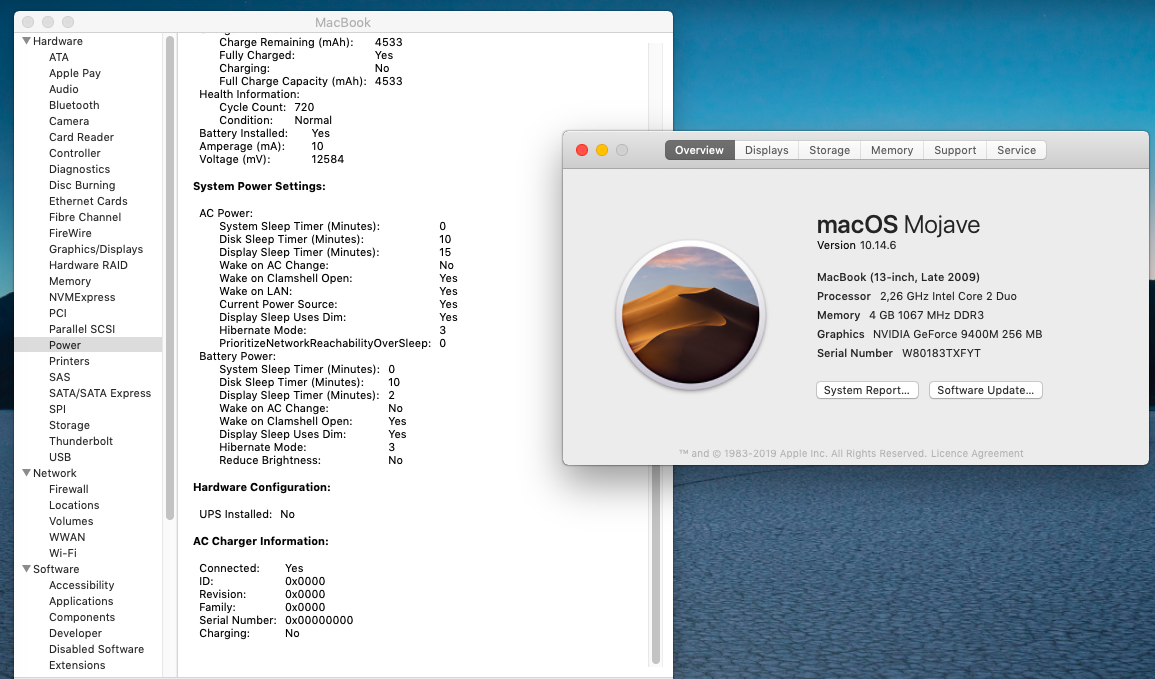Select USB in the sidebar
Image resolution: width=1155 pixels, height=679 pixels.
(60, 457)
